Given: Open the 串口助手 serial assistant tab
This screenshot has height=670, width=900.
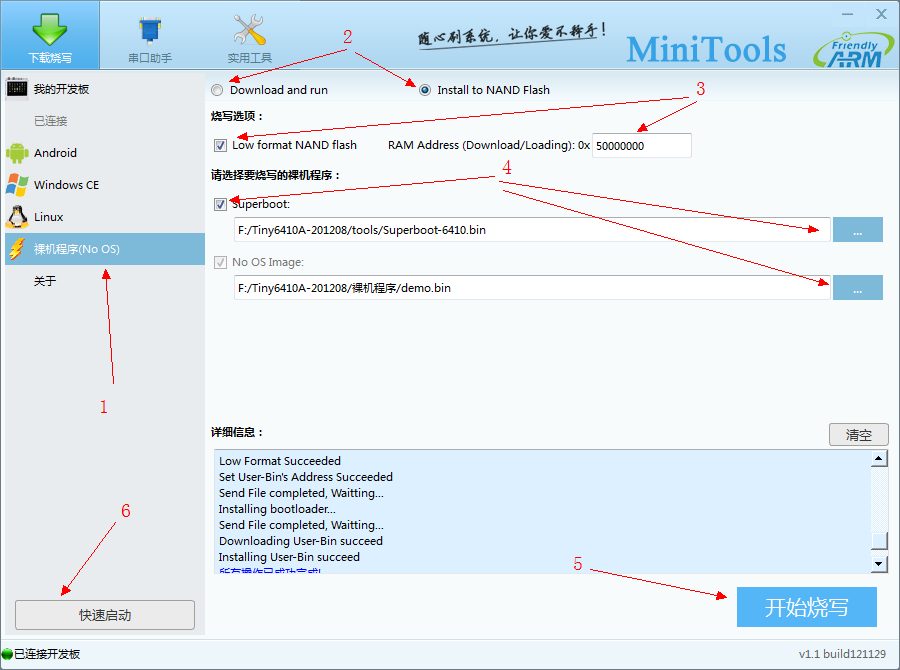Looking at the screenshot, I should tap(150, 40).
